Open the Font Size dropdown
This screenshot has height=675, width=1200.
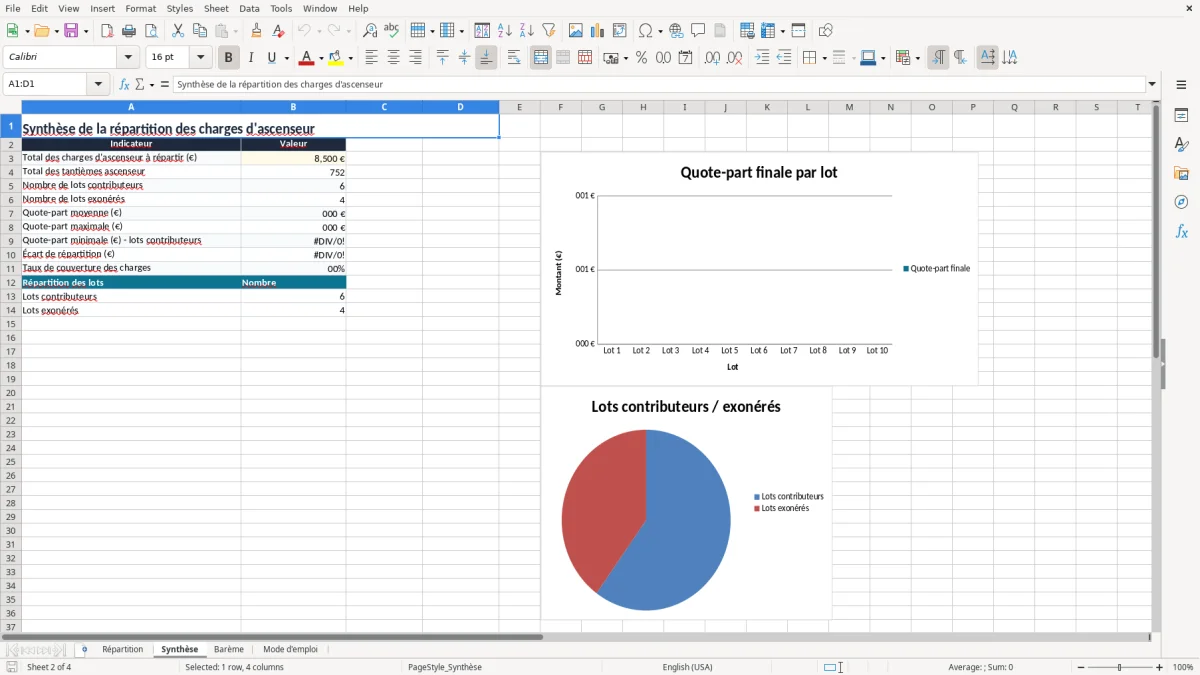[x=200, y=58]
